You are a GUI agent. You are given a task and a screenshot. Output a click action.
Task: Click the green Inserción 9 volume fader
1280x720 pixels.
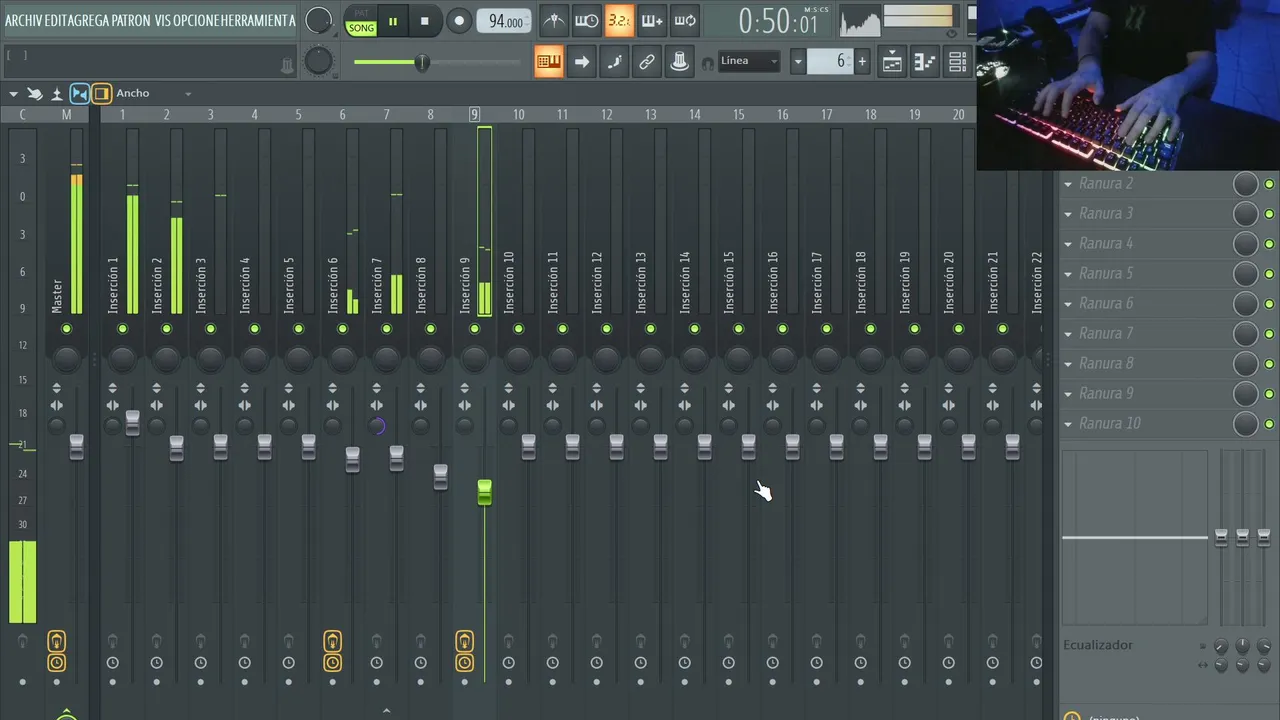click(x=484, y=492)
